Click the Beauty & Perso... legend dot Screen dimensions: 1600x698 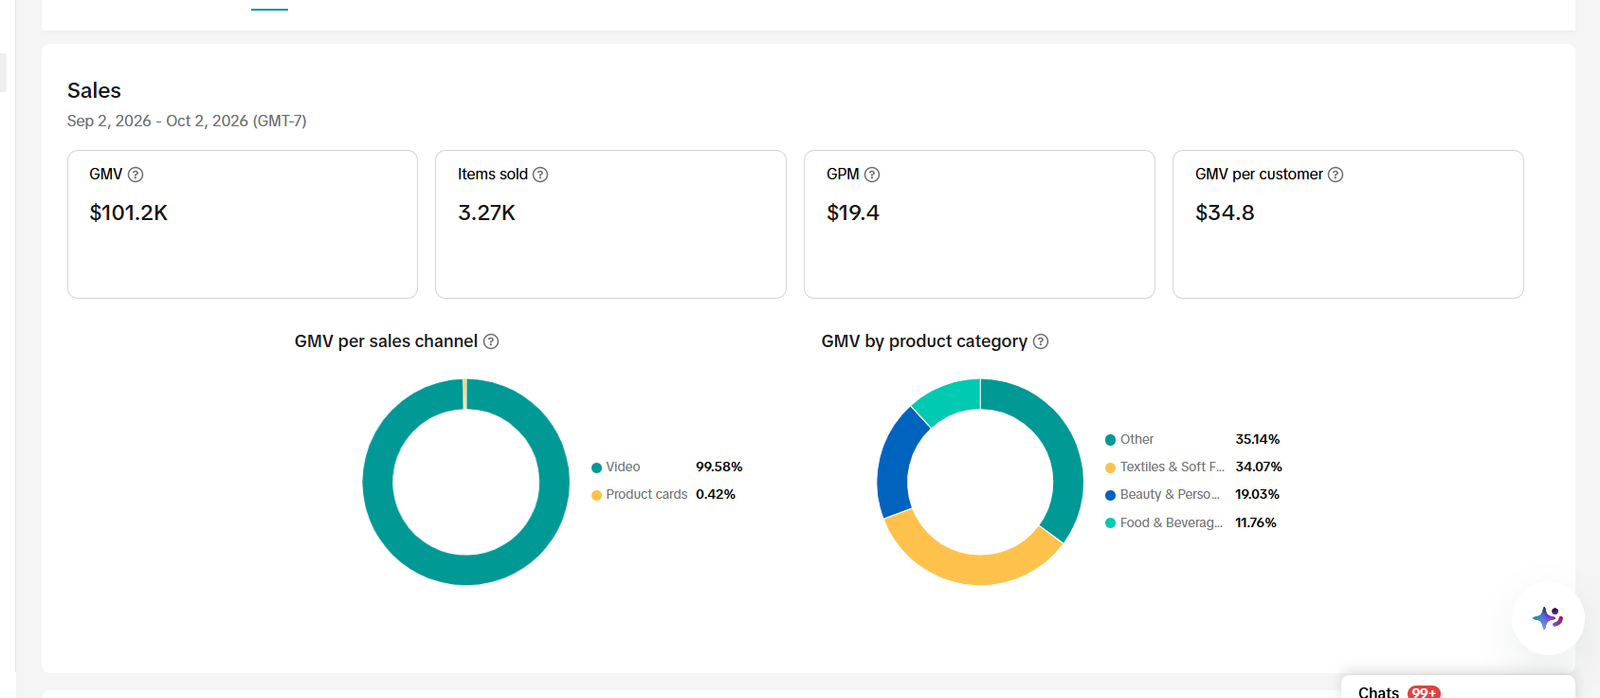click(1110, 495)
